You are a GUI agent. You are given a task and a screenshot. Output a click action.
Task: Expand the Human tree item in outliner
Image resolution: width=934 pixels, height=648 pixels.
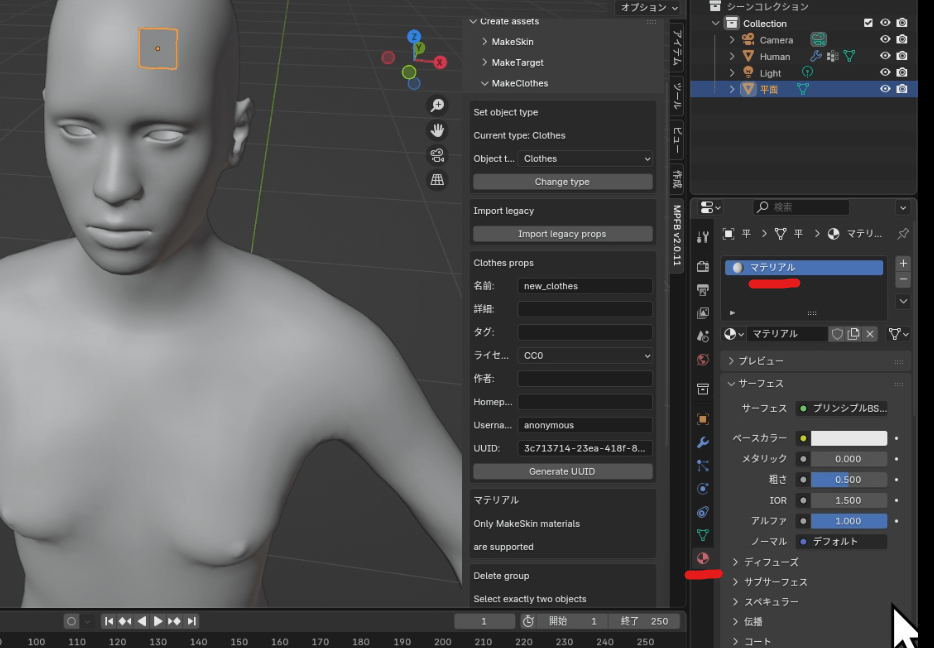(x=732, y=57)
